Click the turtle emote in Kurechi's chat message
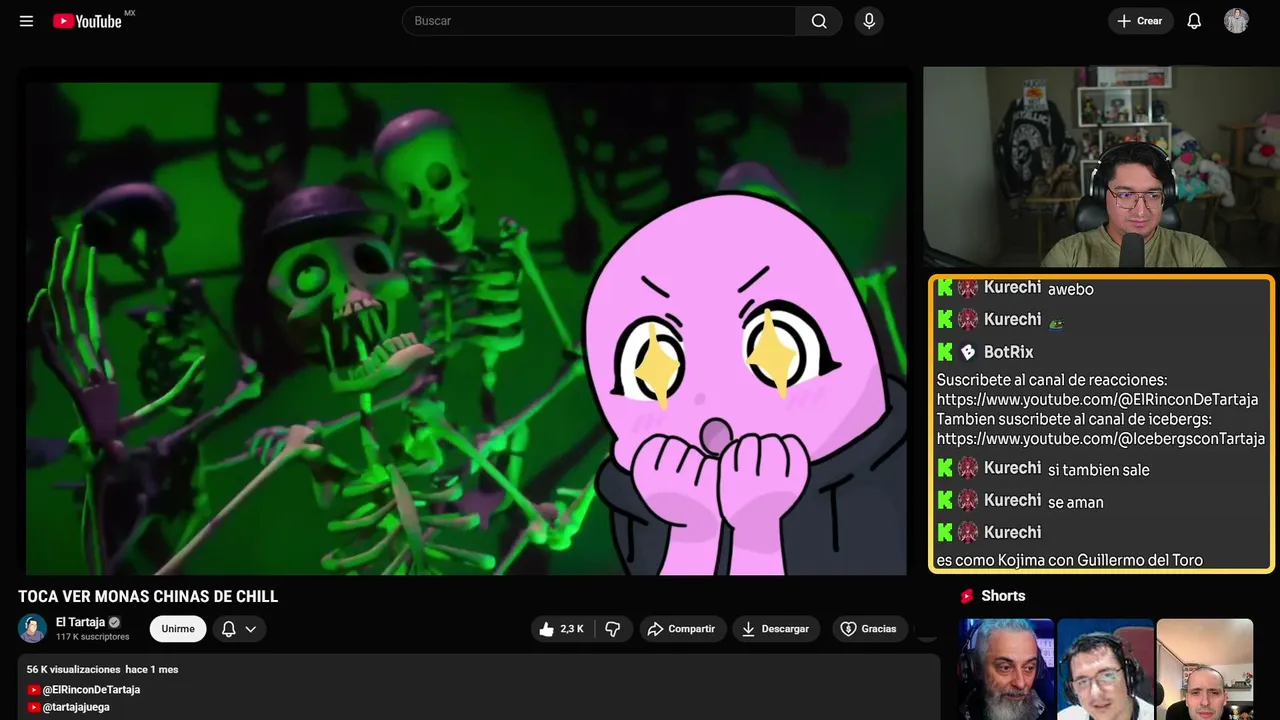This screenshot has height=720, width=1280. click(1055, 322)
